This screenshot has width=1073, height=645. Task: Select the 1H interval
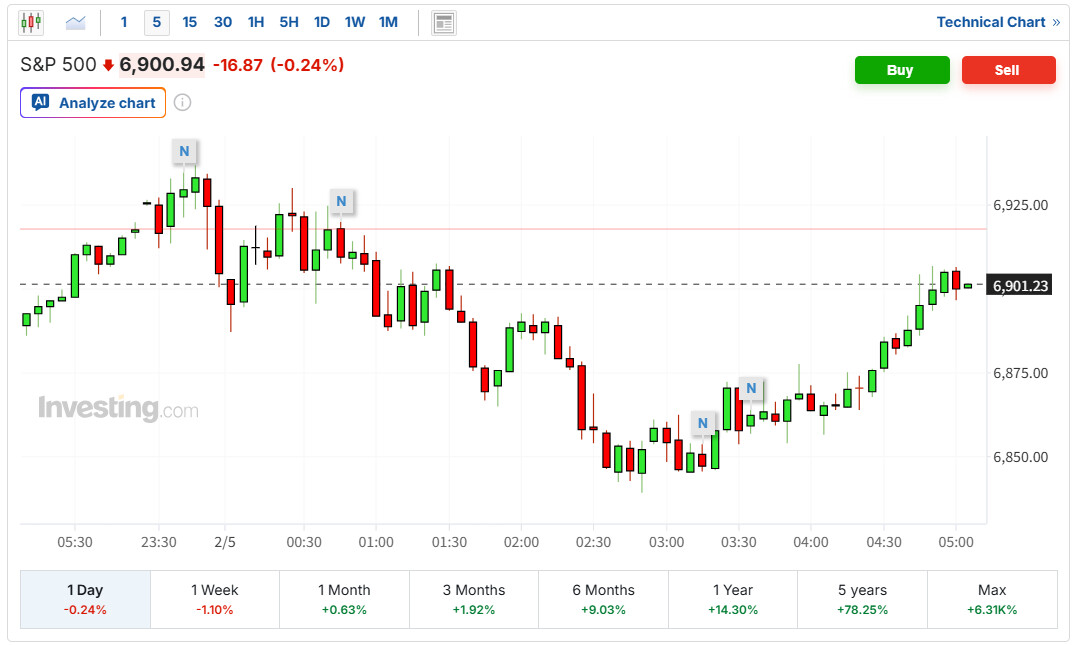(x=256, y=22)
